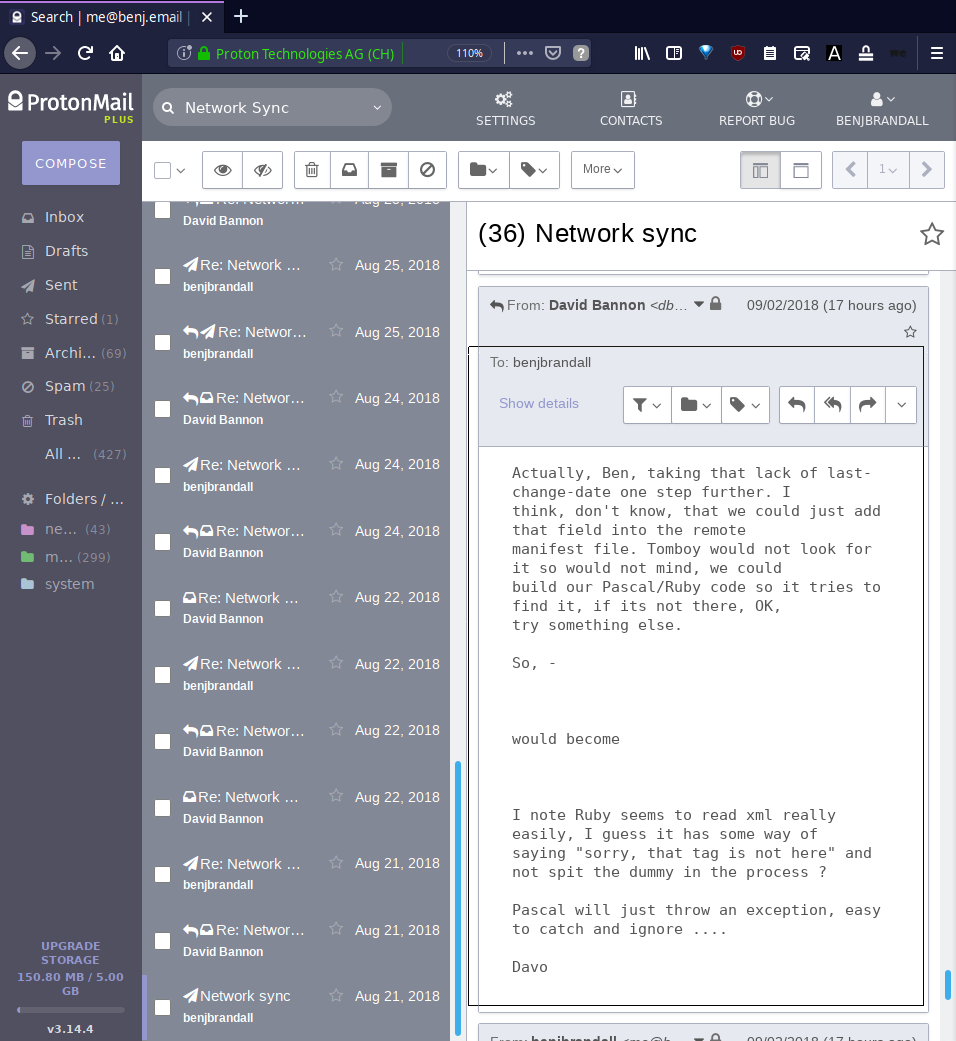The width and height of the screenshot is (956, 1041).
Task: Click the conversation pane scrollbar
Action: [948, 985]
